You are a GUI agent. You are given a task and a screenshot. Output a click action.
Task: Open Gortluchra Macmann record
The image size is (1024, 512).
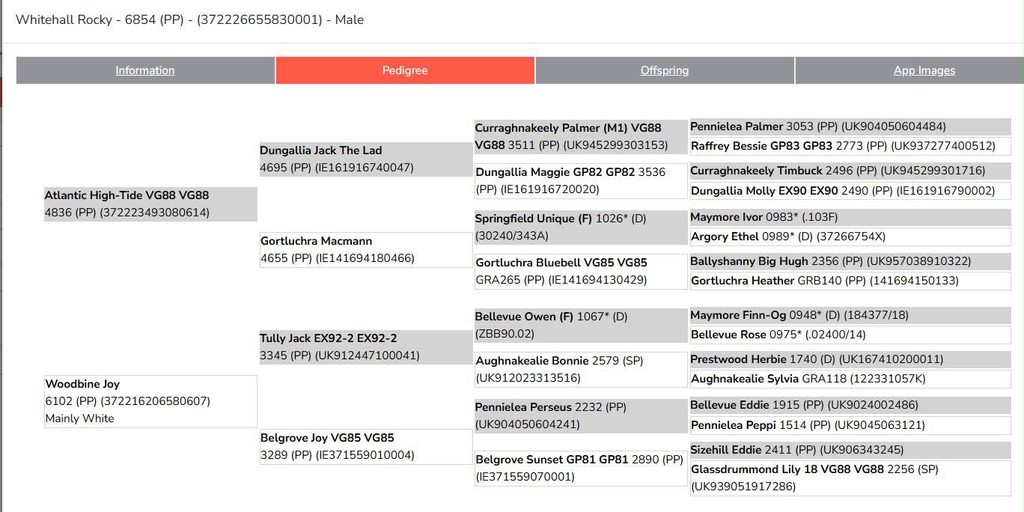click(x=366, y=249)
